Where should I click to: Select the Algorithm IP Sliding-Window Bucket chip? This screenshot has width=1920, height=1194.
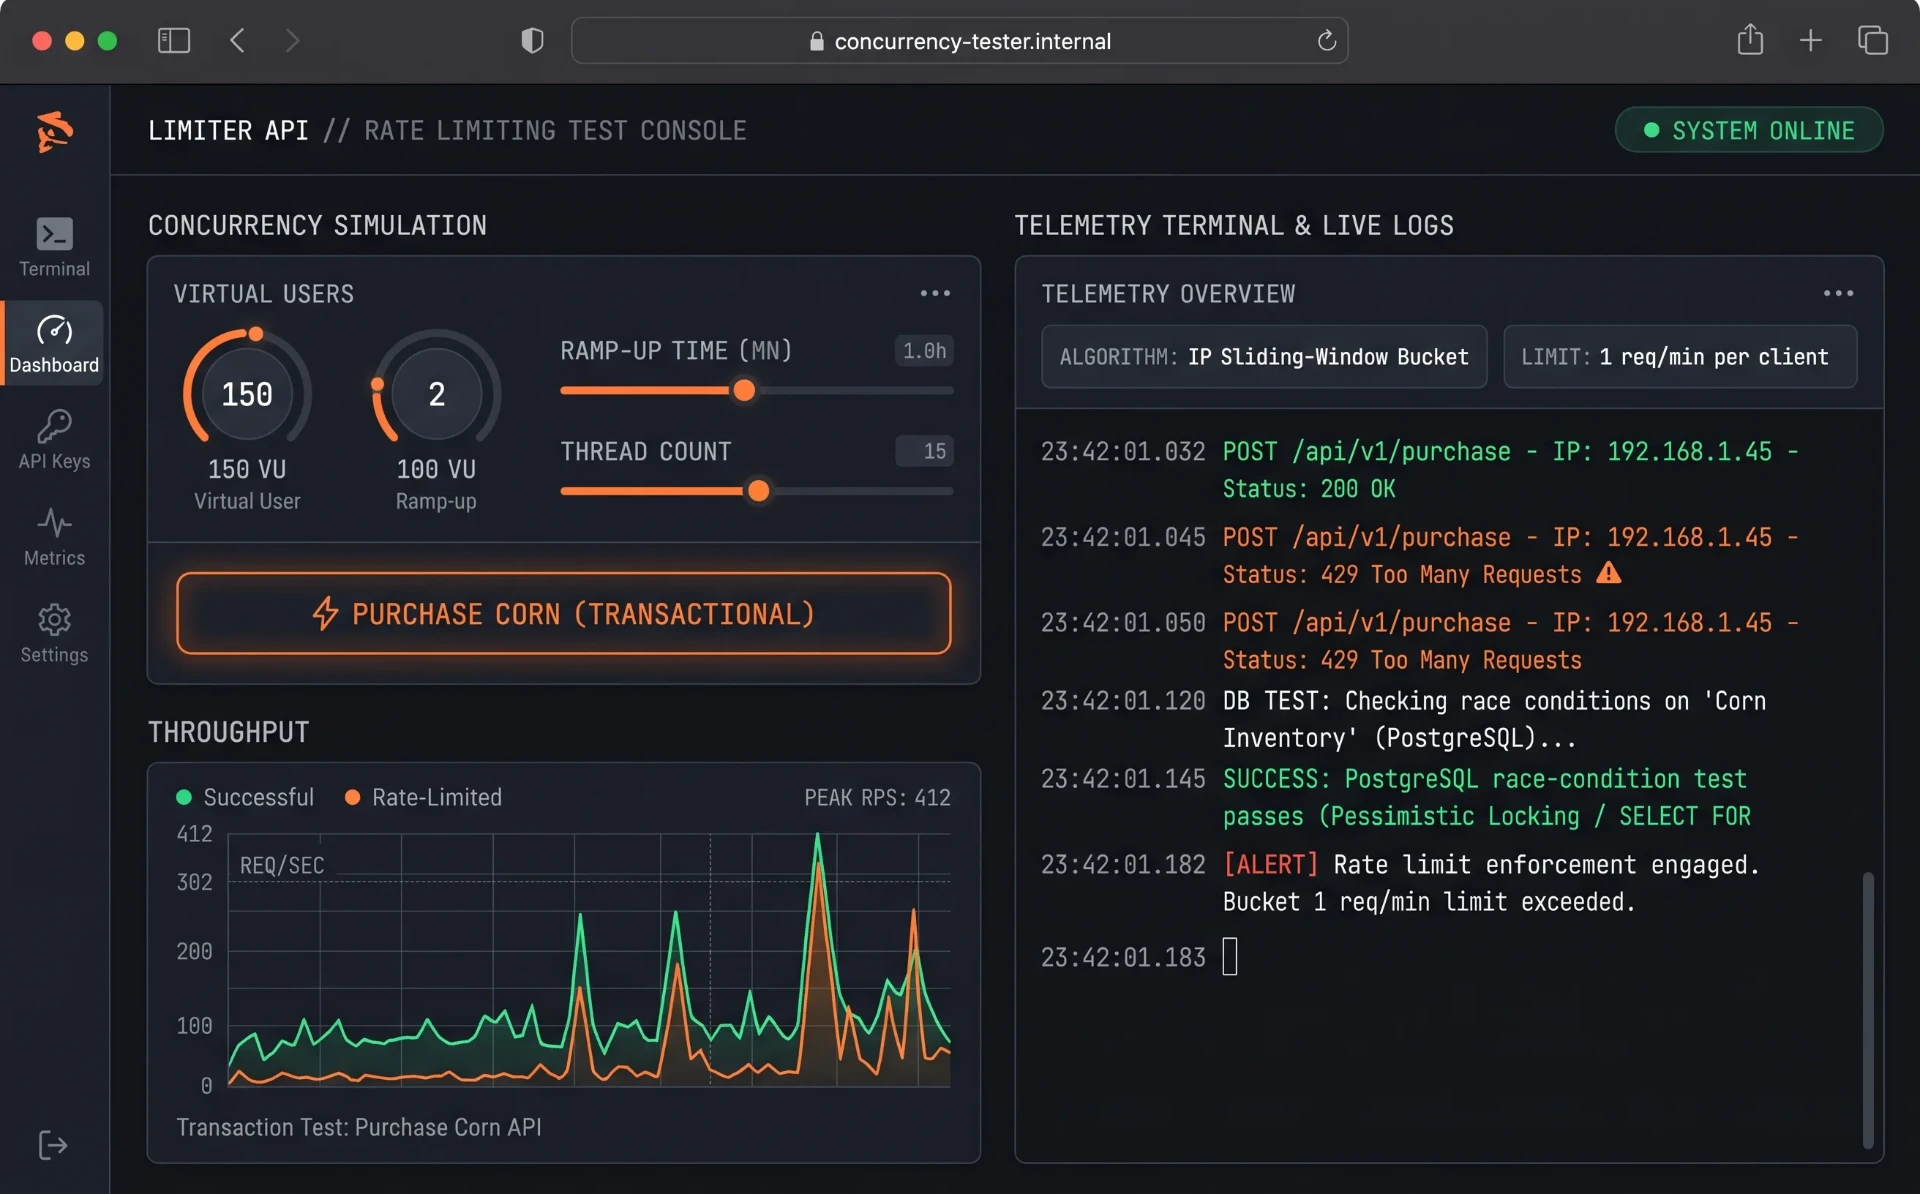tap(1264, 357)
